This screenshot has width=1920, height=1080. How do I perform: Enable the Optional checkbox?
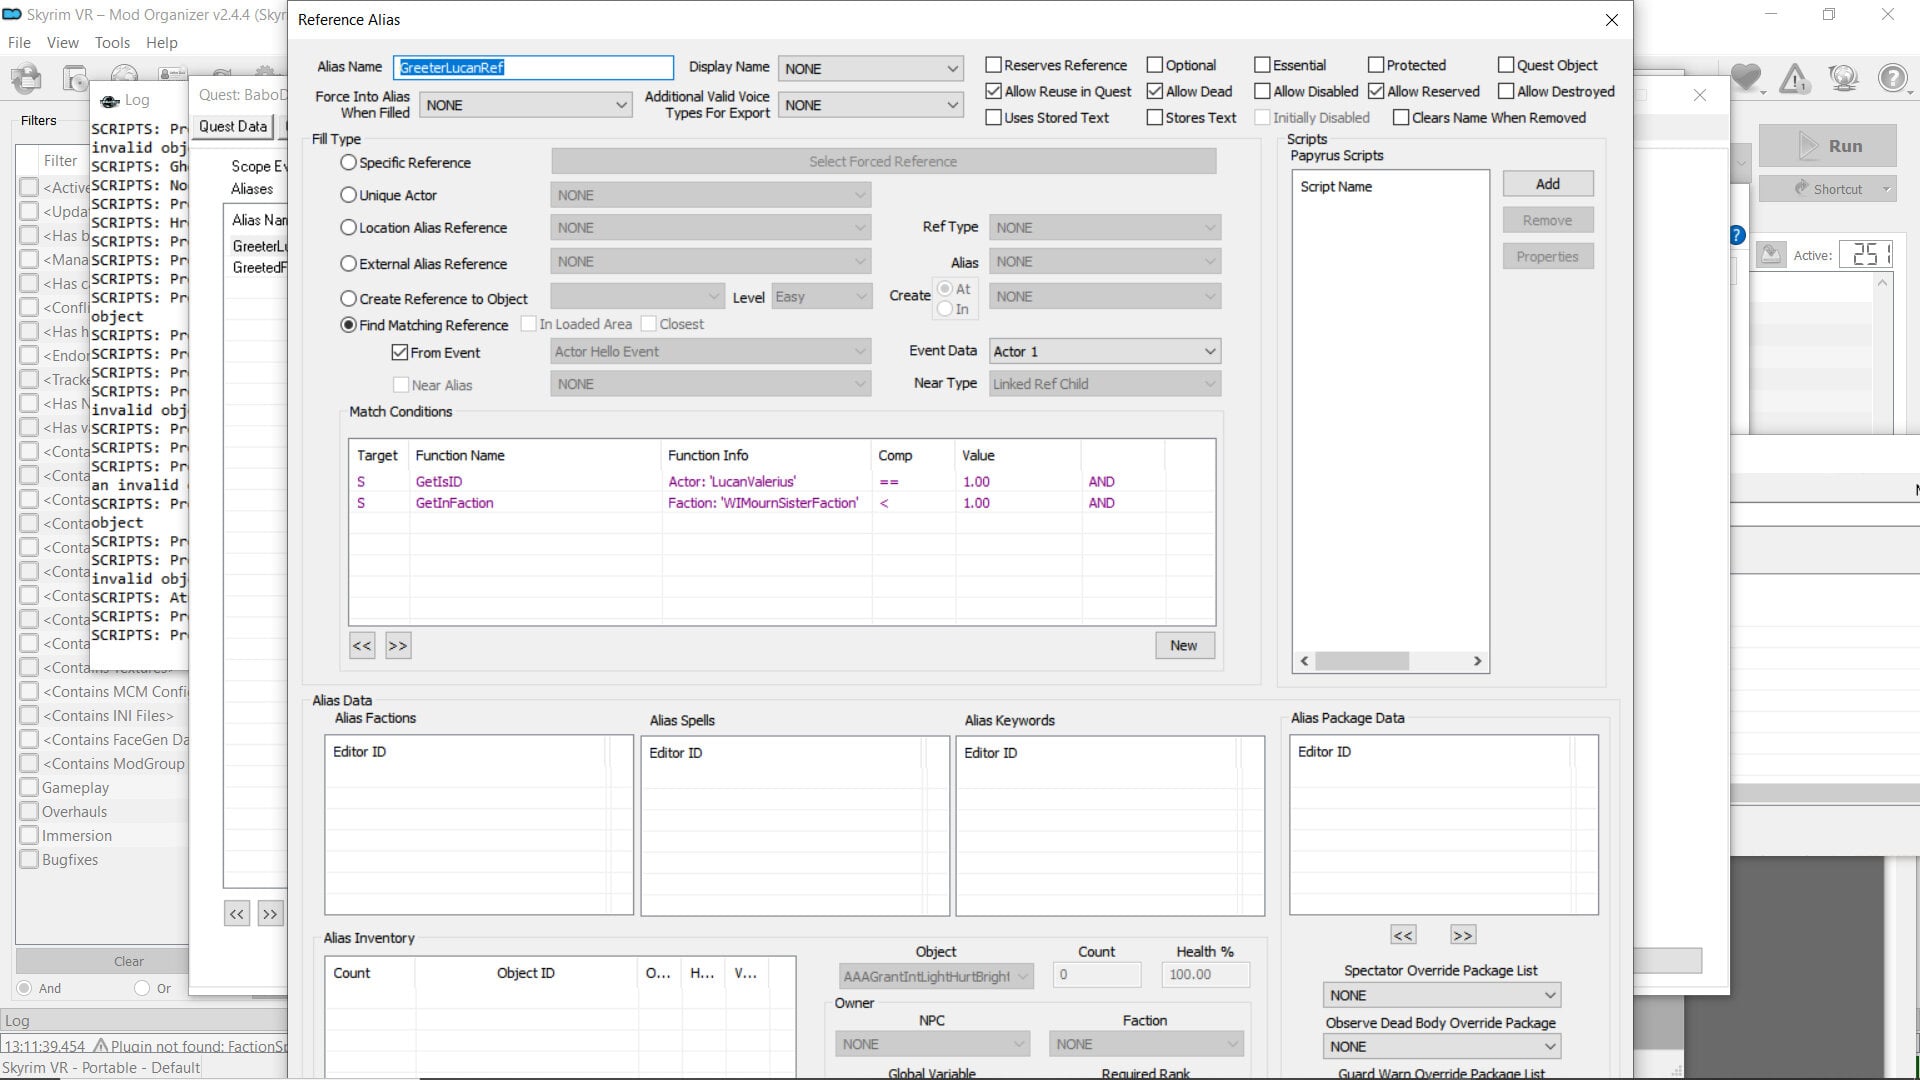click(x=1154, y=65)
